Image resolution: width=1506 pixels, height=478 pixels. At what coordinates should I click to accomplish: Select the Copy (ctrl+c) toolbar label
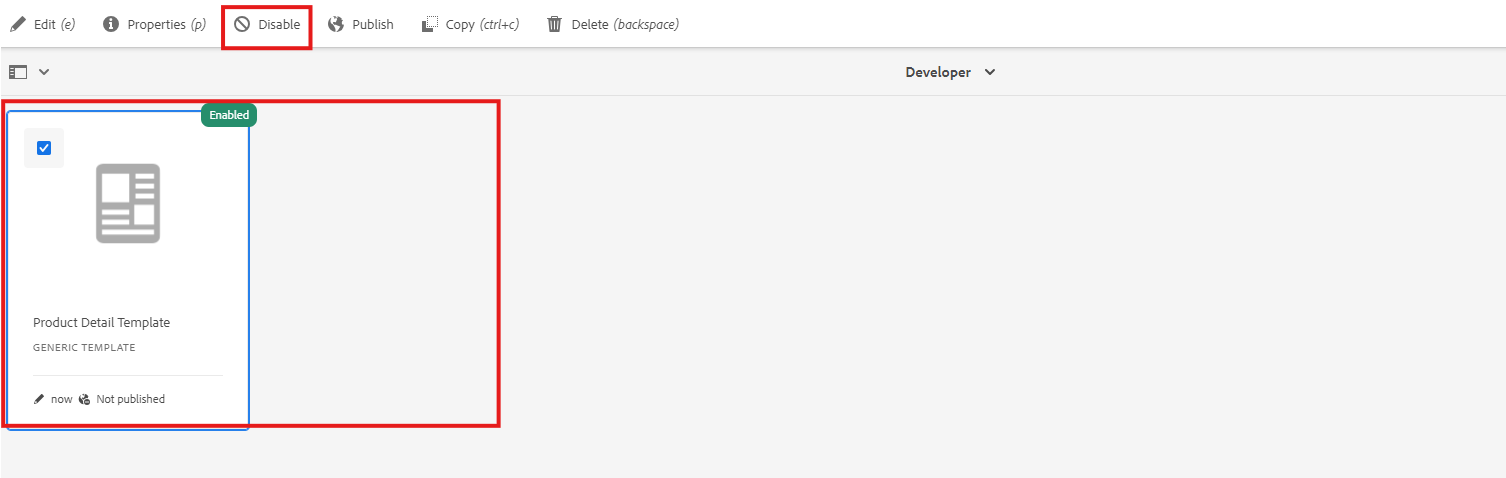click(x=482, y=24)
